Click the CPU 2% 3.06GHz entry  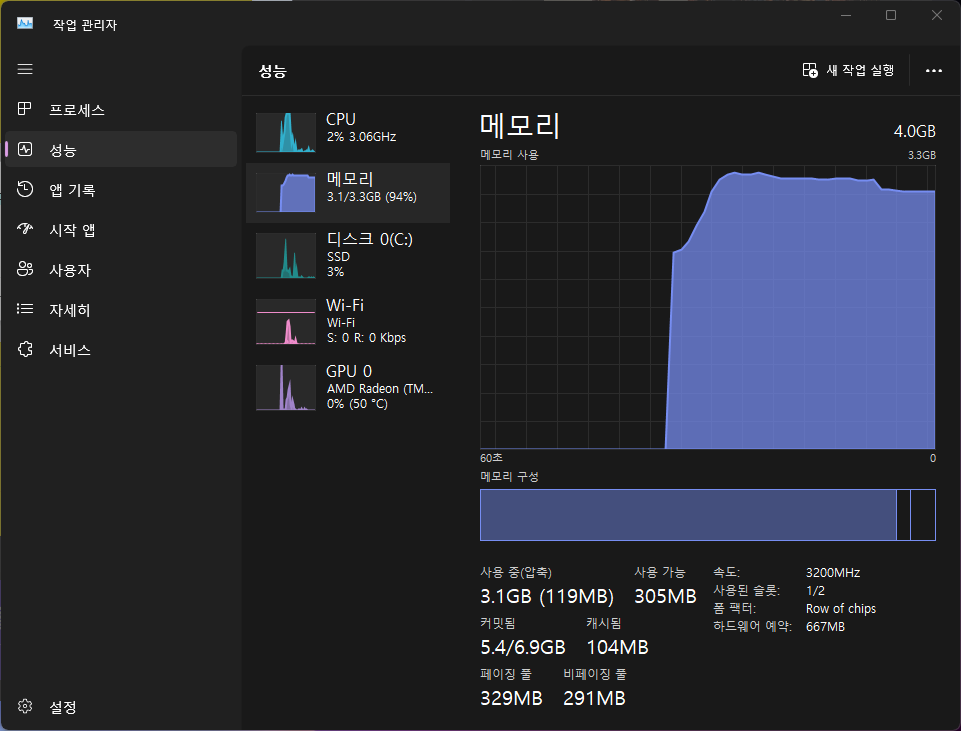pos(348,132)
